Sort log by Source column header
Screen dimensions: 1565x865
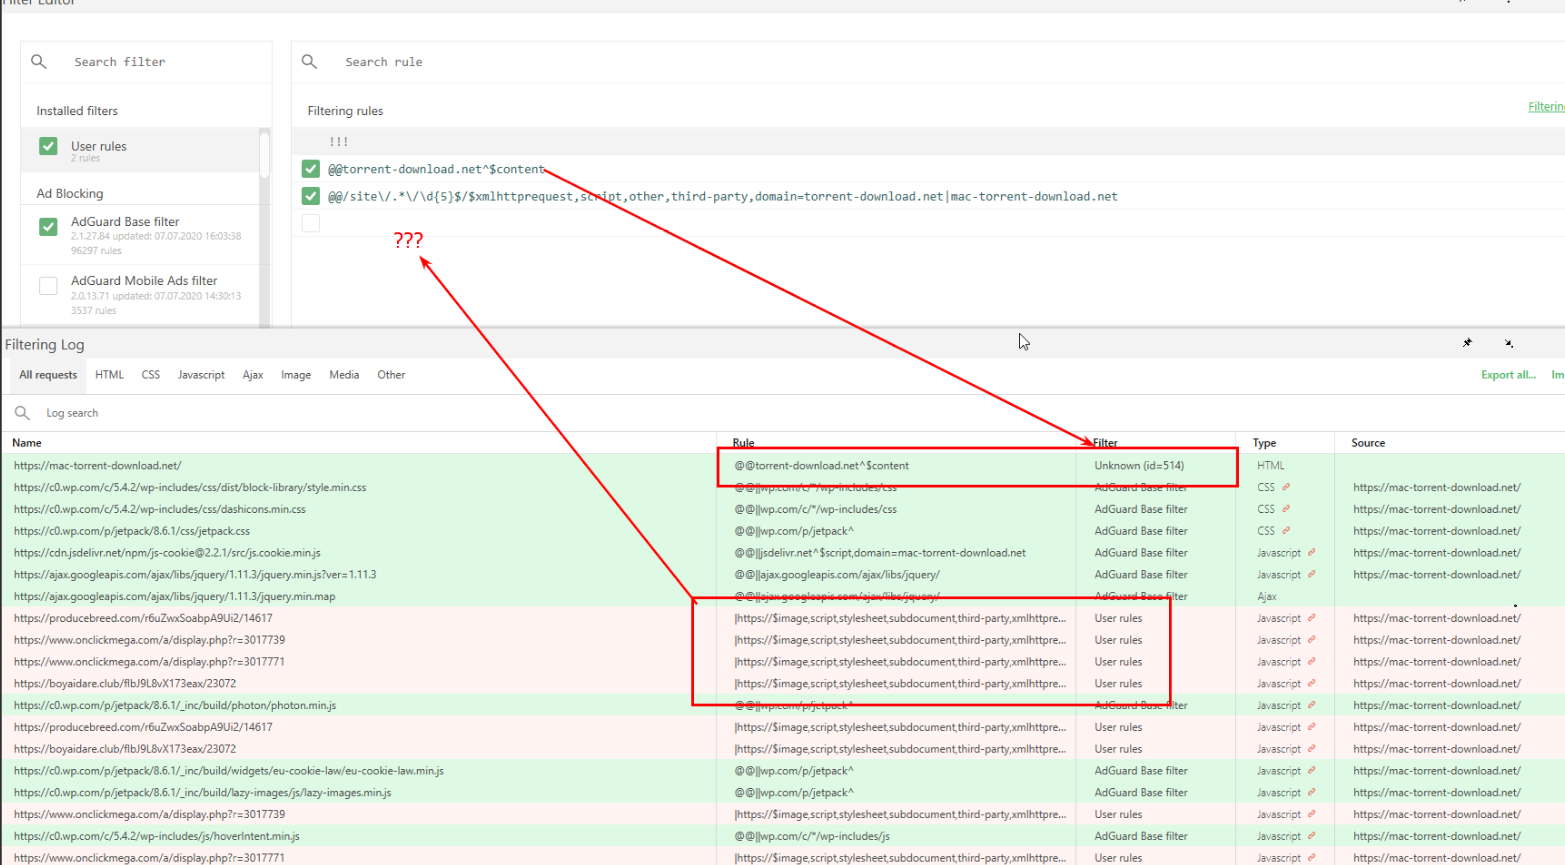pos(1368,443)
